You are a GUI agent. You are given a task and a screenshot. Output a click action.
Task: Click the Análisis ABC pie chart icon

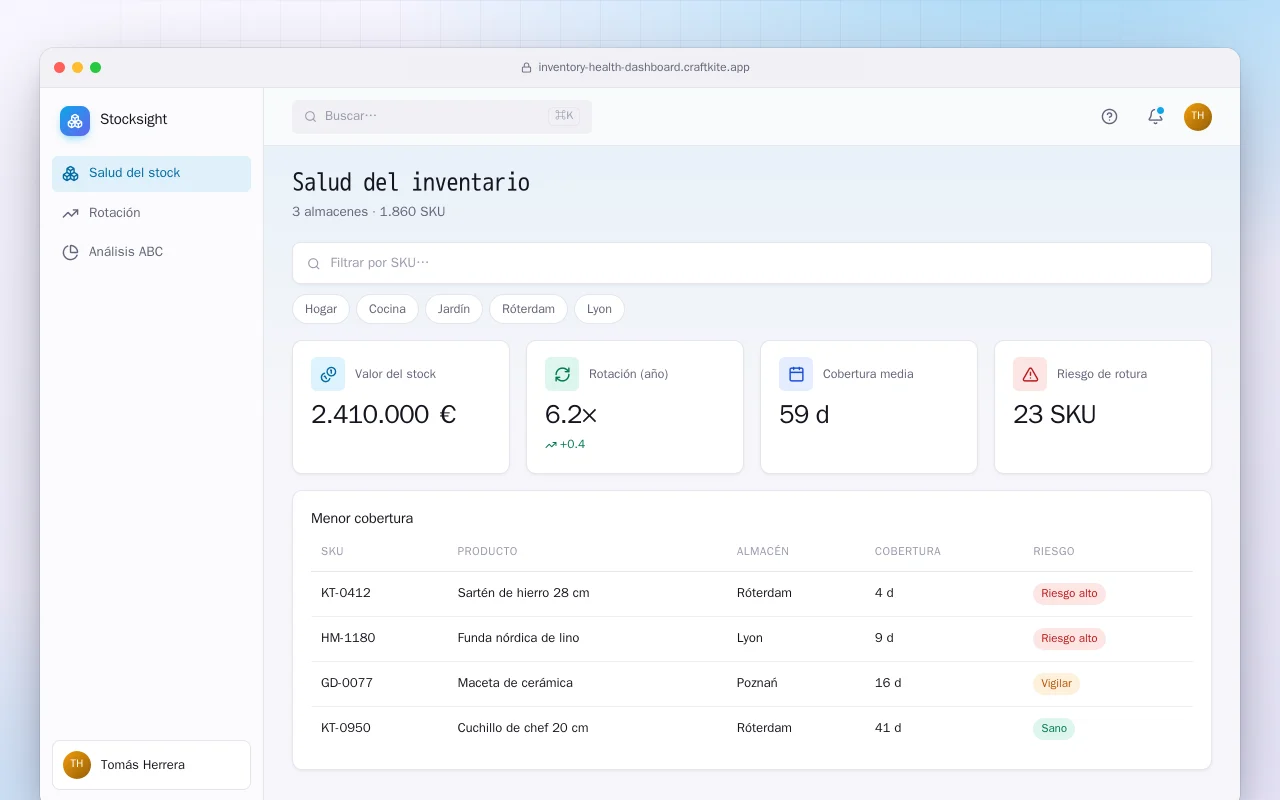[70, 252]
